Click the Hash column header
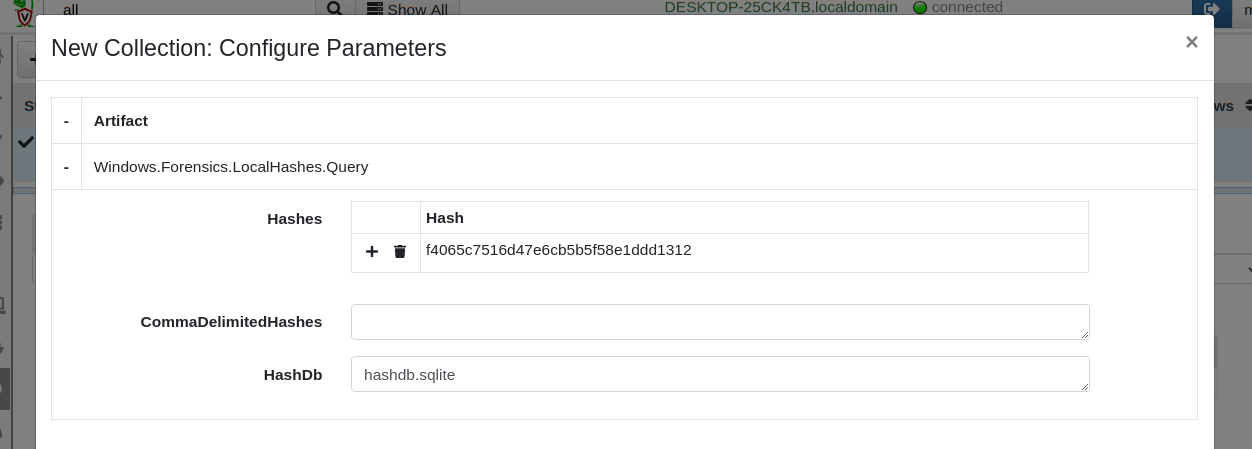Screen dimensions: 1252x449 tap(445, 218)
